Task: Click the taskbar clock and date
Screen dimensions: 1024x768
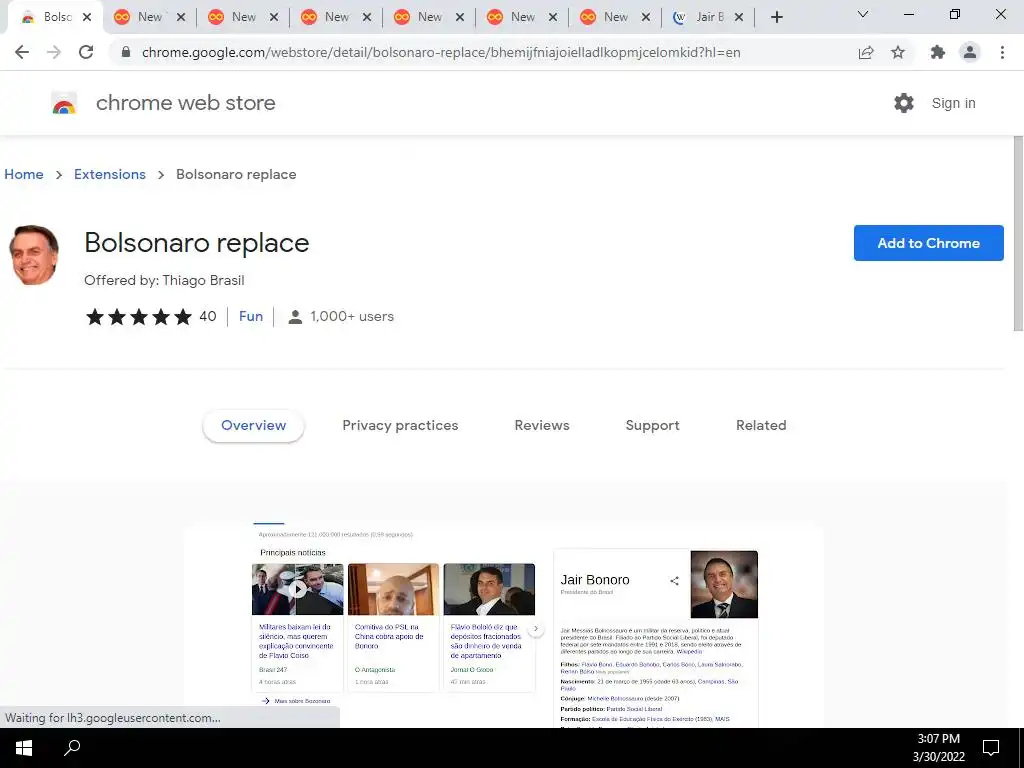Action: click(938, 748)
